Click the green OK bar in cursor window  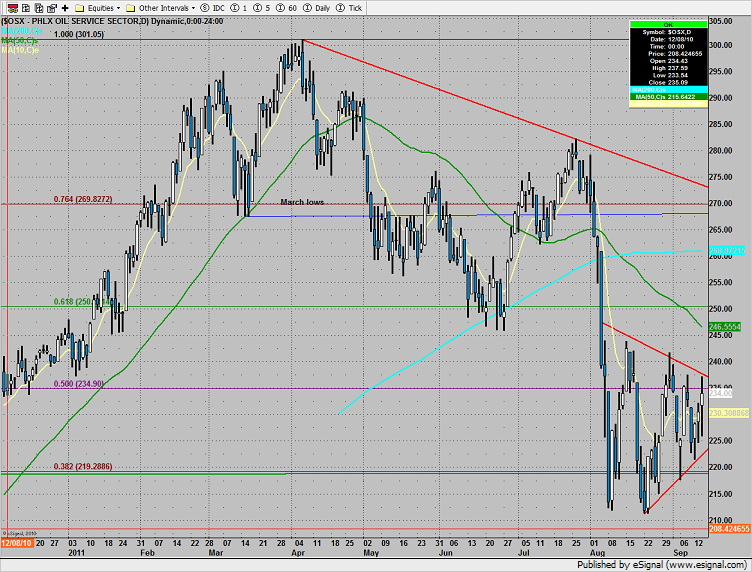[x=668, y=24]
